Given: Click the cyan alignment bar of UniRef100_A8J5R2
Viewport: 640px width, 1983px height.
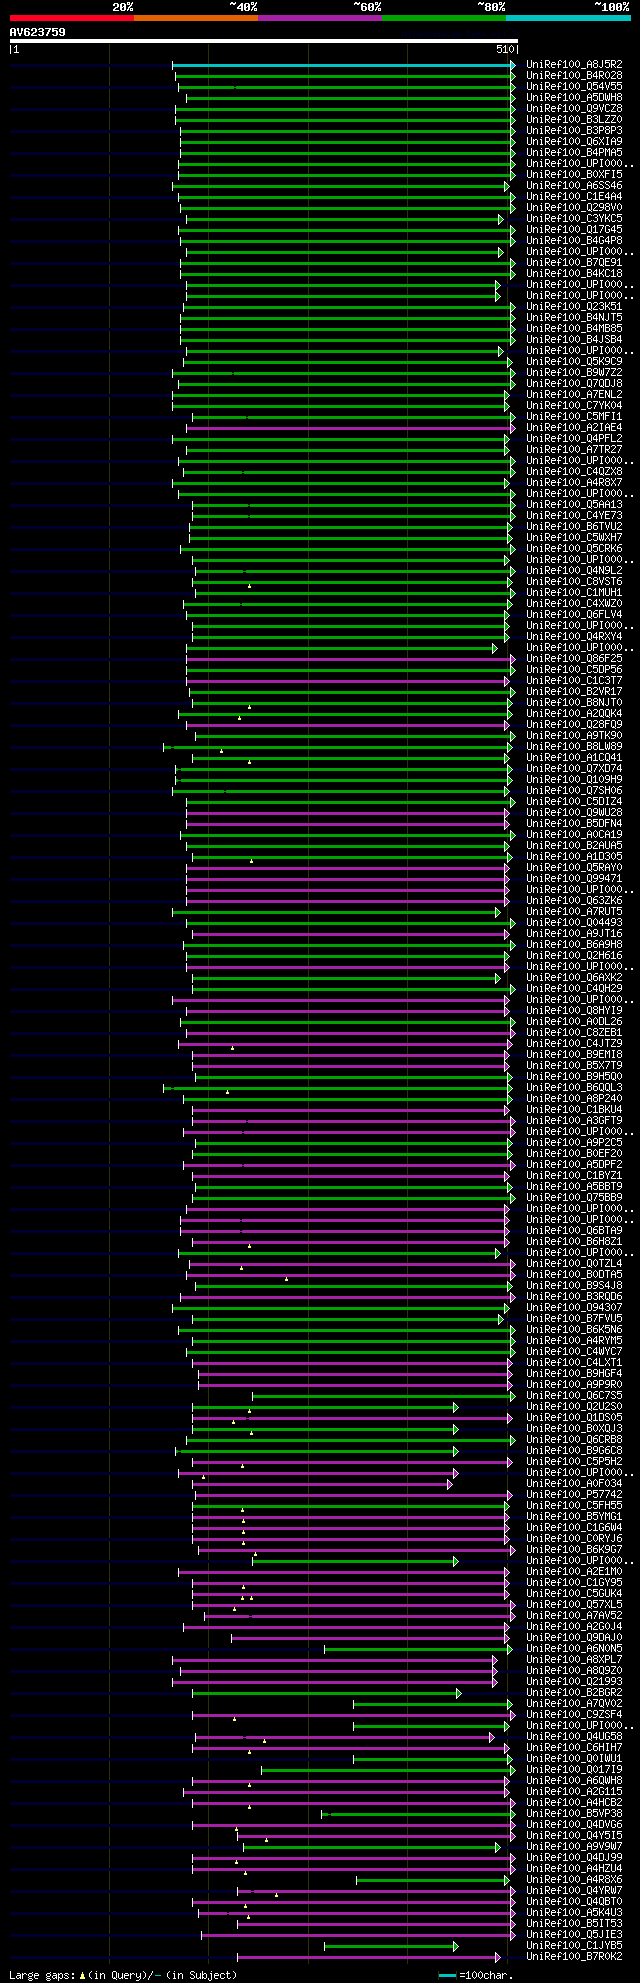Looking at the screenshot, I should coord(343,64).
